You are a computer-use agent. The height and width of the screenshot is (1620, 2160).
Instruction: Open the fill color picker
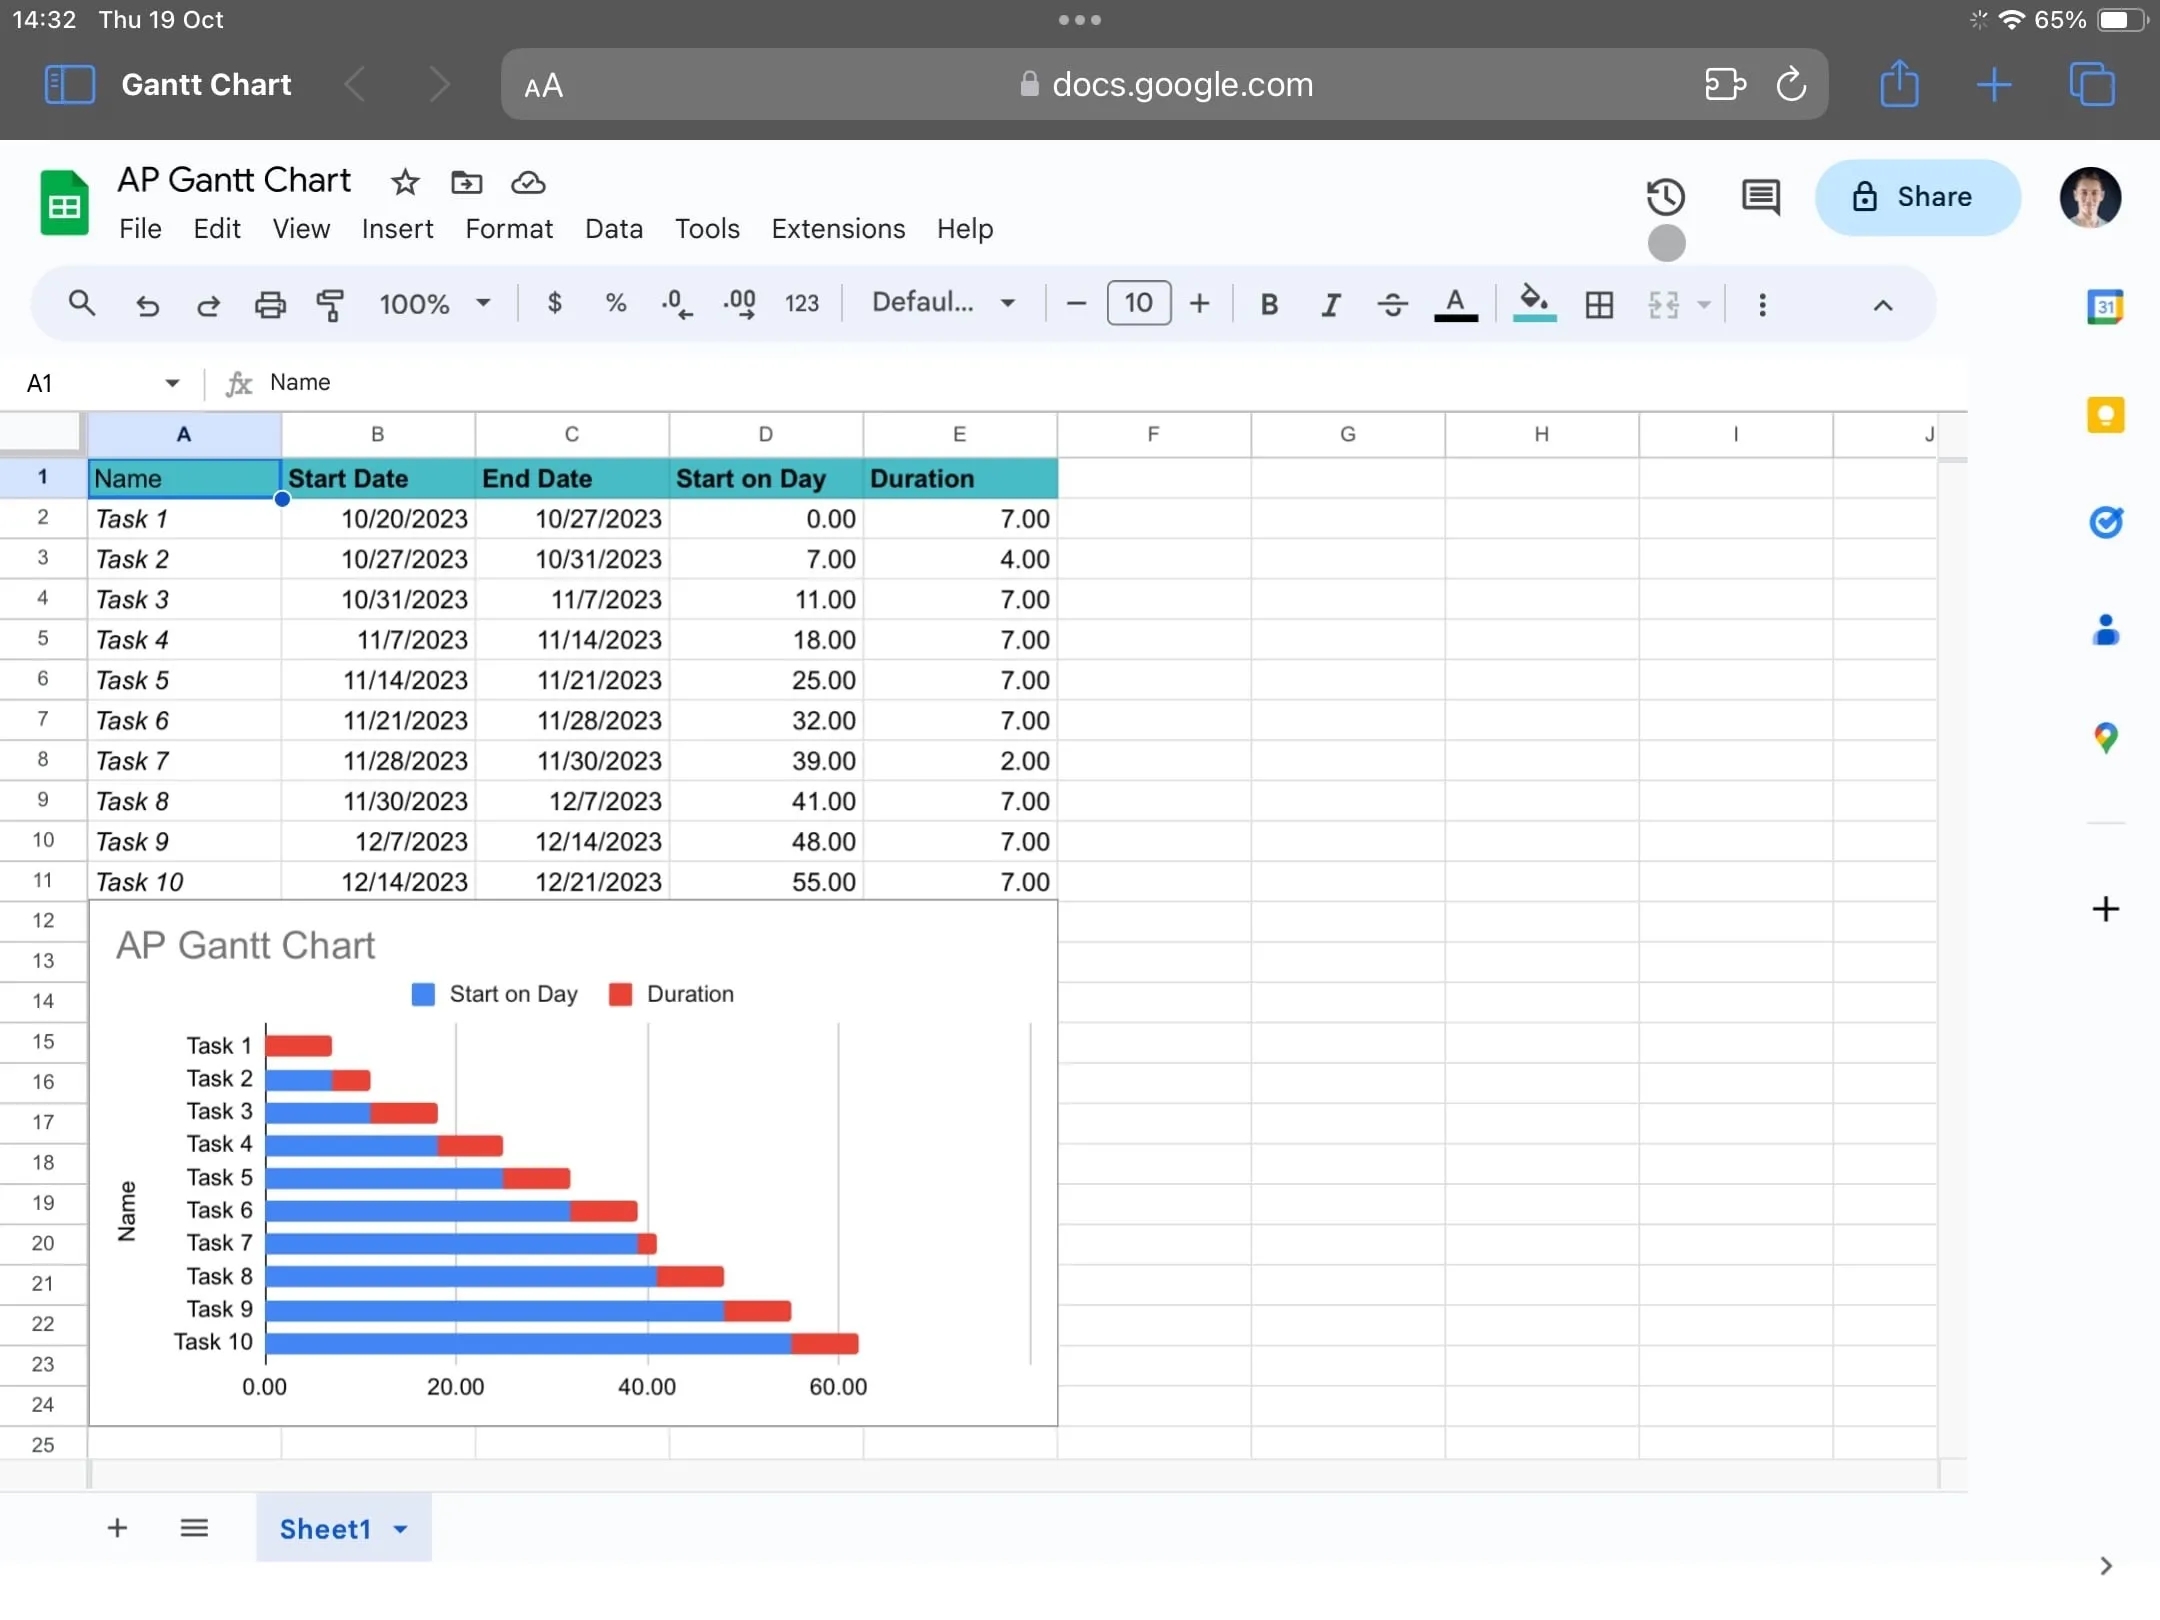[x=1533, y=304]
